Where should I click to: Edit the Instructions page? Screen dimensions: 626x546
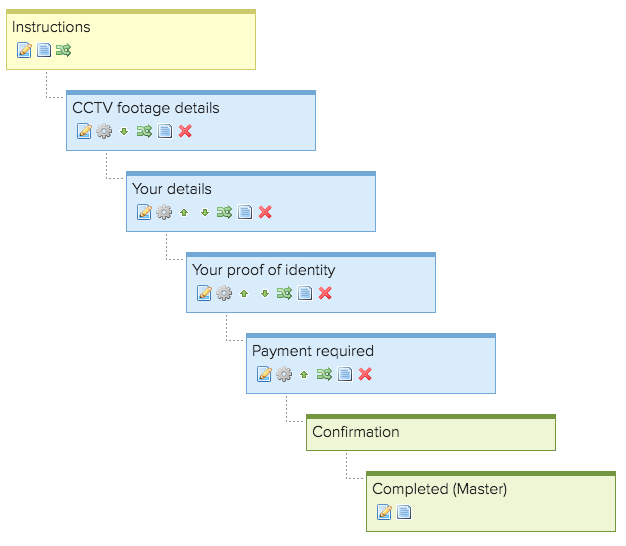[24, 50]
